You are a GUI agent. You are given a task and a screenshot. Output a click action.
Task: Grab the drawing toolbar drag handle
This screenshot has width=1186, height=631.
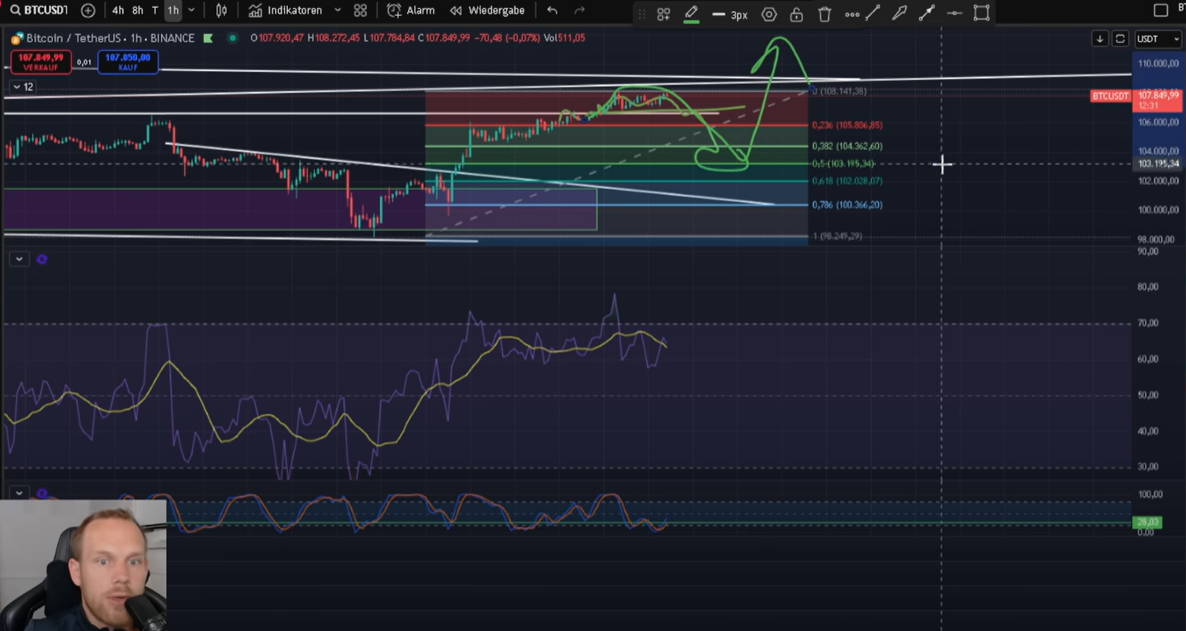click(x=642, y=14)
